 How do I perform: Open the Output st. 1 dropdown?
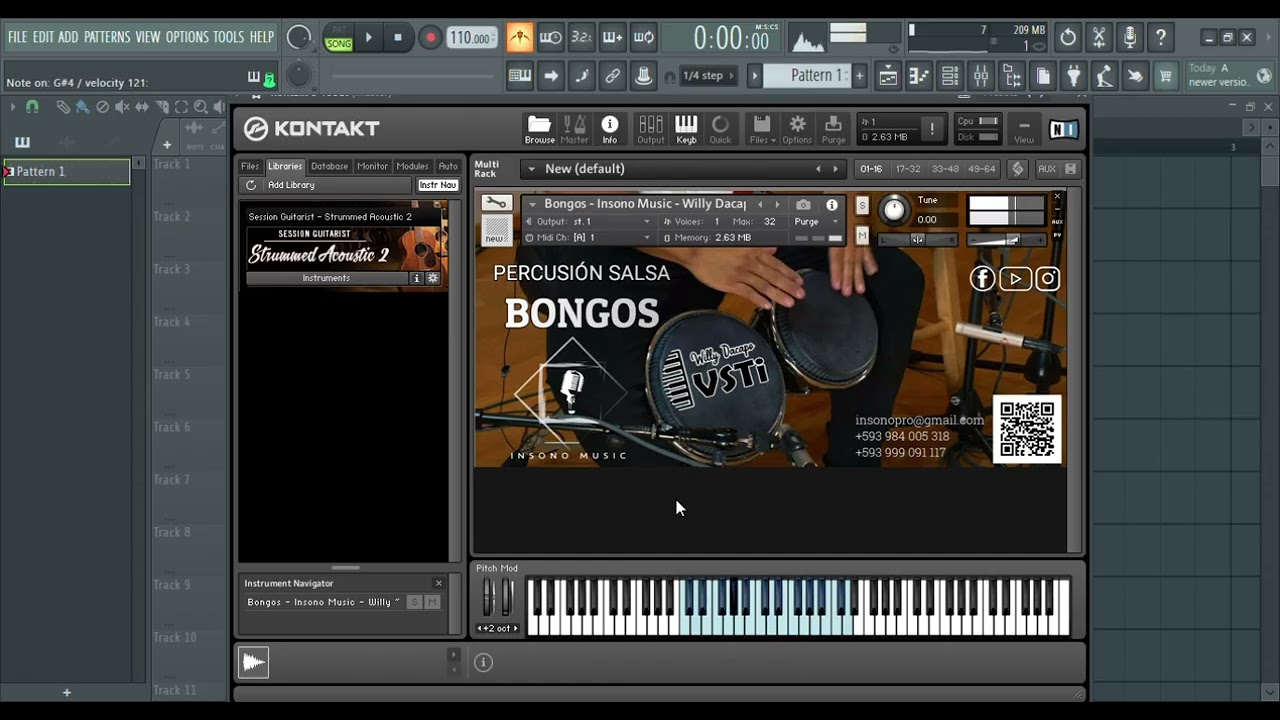(590, 221)
